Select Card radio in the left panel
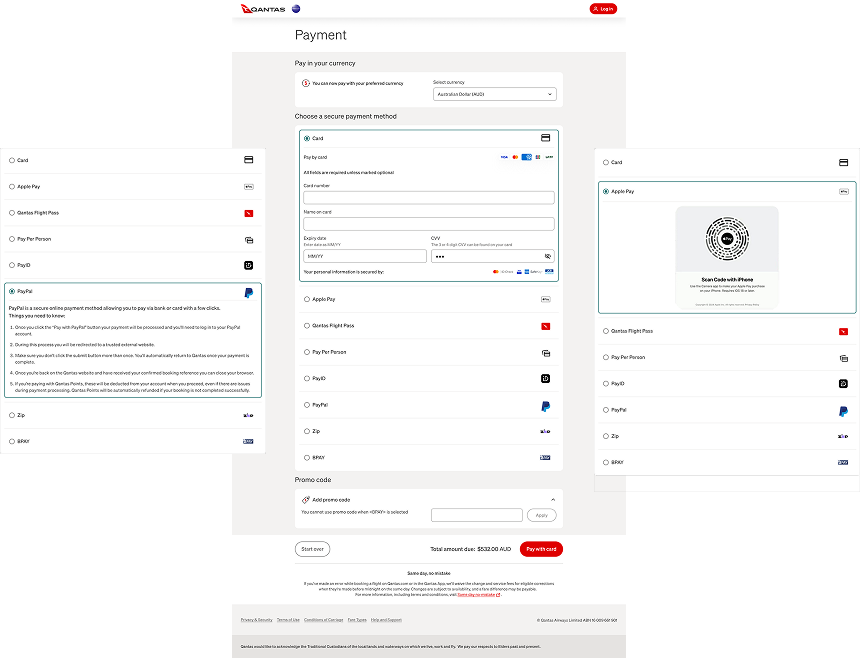This screenshot has width=860, height=658. point(12,160)
